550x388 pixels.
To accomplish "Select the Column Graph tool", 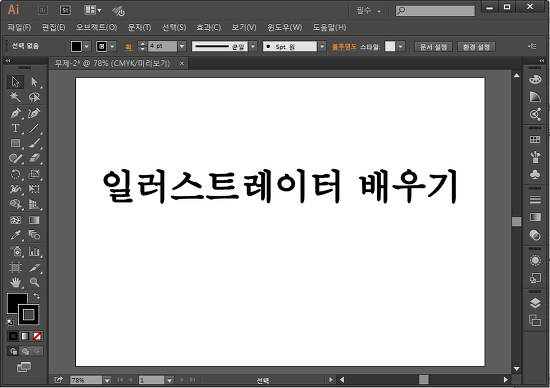I will [x=34, y=252].
